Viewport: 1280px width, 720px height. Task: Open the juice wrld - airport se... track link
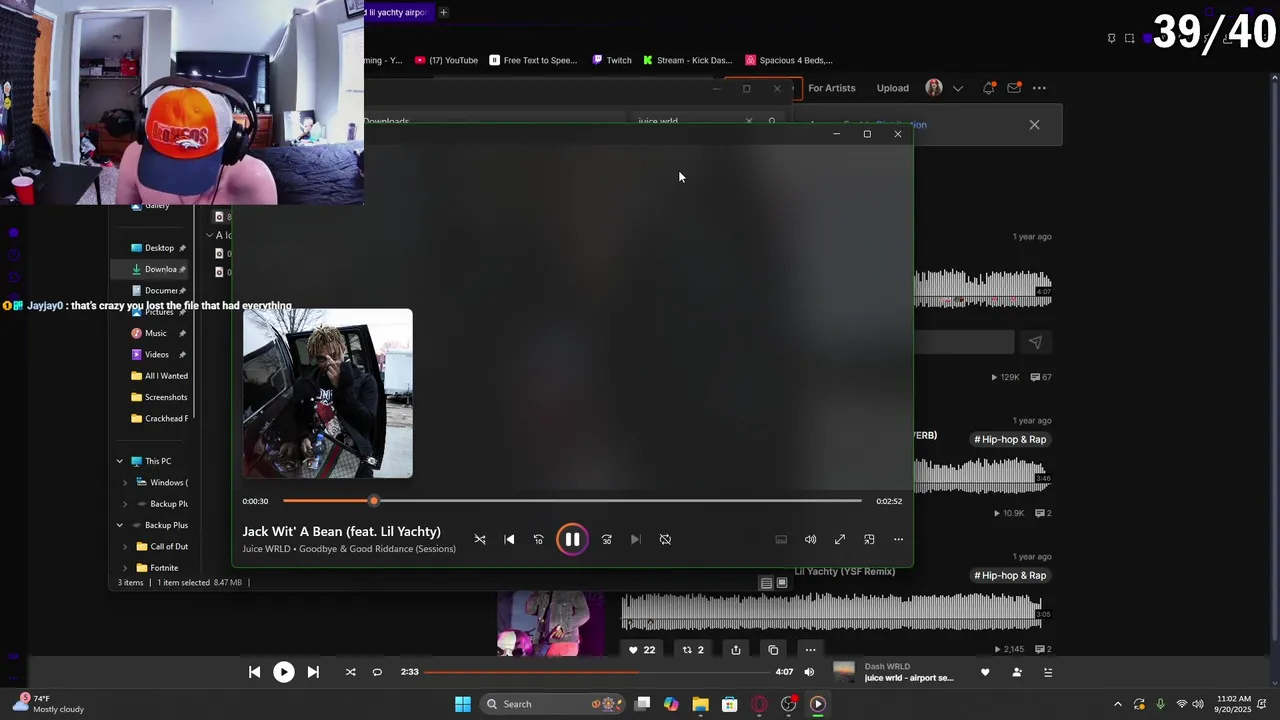pos(909,678)
